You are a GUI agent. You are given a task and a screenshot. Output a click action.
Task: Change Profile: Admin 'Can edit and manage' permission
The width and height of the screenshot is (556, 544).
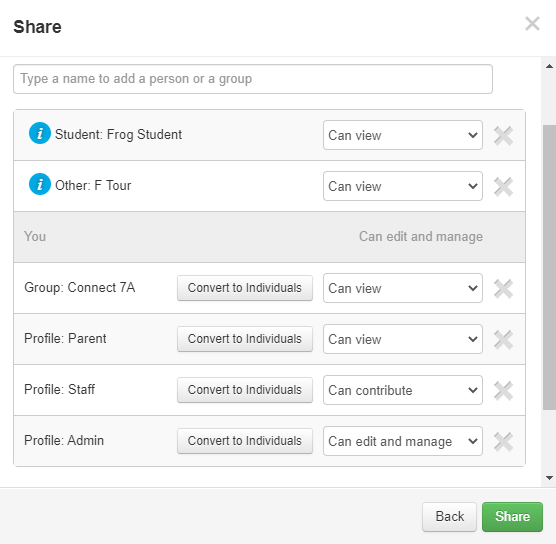tap(402, 441)
